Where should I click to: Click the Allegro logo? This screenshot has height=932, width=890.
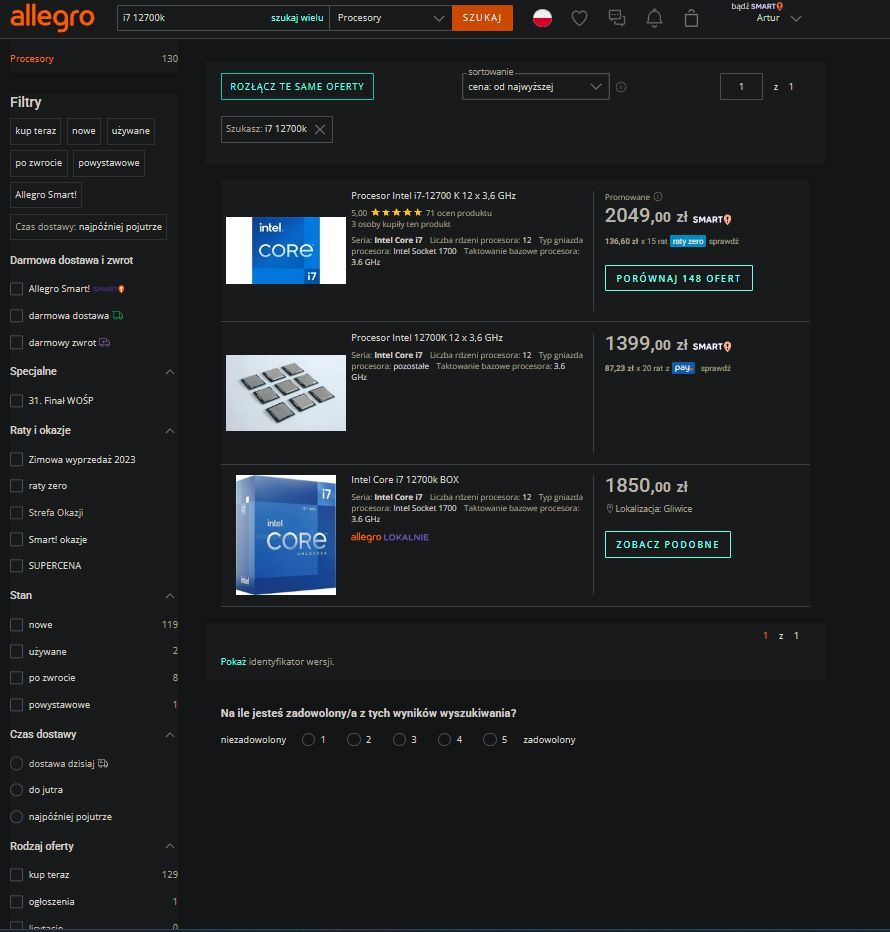click(52, 17)
